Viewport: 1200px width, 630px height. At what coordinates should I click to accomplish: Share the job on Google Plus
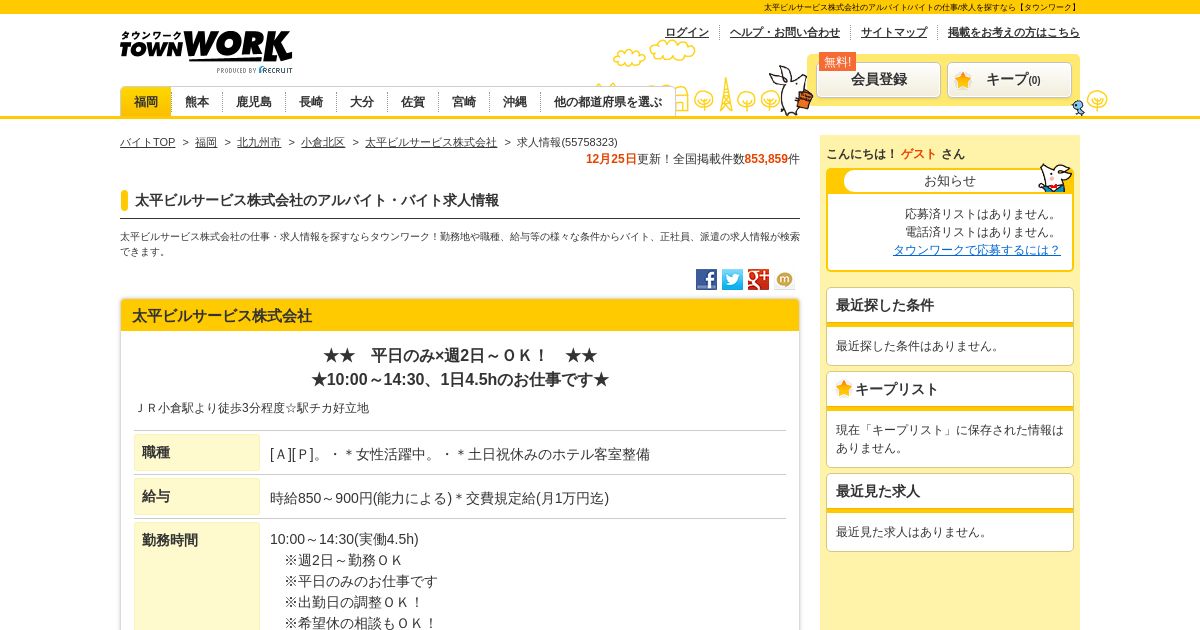(759, 280)
